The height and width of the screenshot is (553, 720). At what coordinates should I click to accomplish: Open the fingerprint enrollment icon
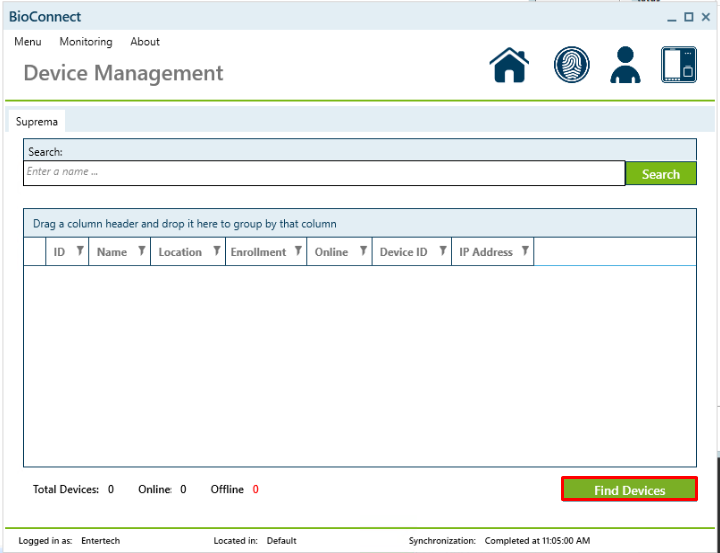tap(571, 66)
